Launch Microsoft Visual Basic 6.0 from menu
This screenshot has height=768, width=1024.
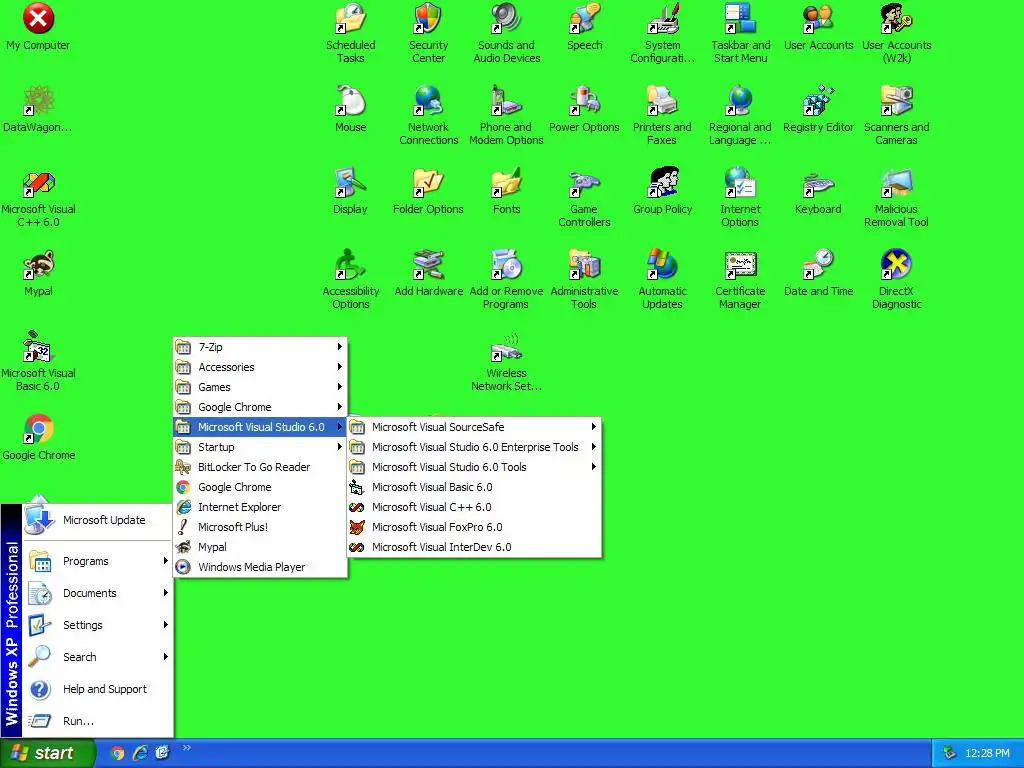tap(474, 487)
